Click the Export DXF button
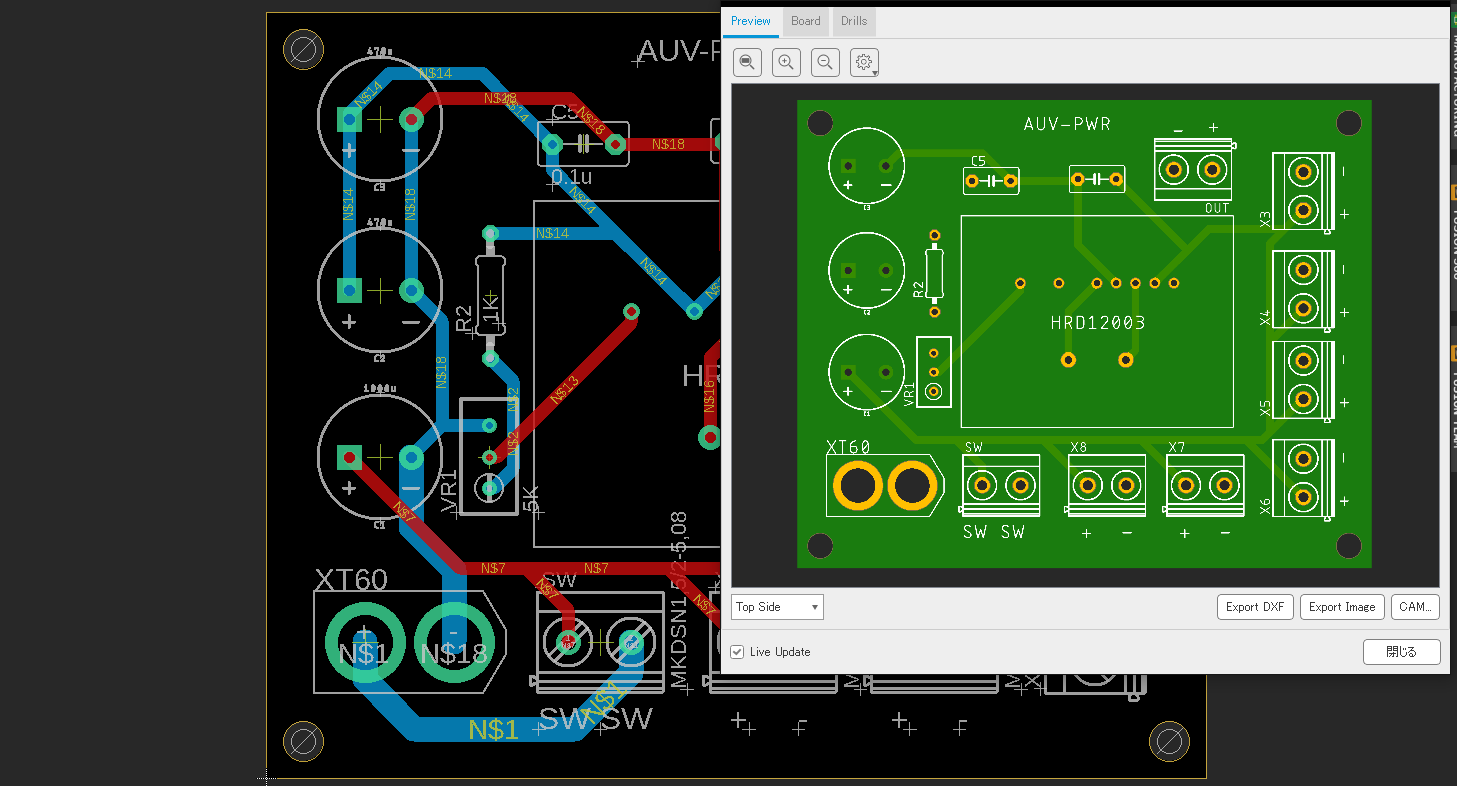Screen dimensions: 1457x786 [1255, 607]
